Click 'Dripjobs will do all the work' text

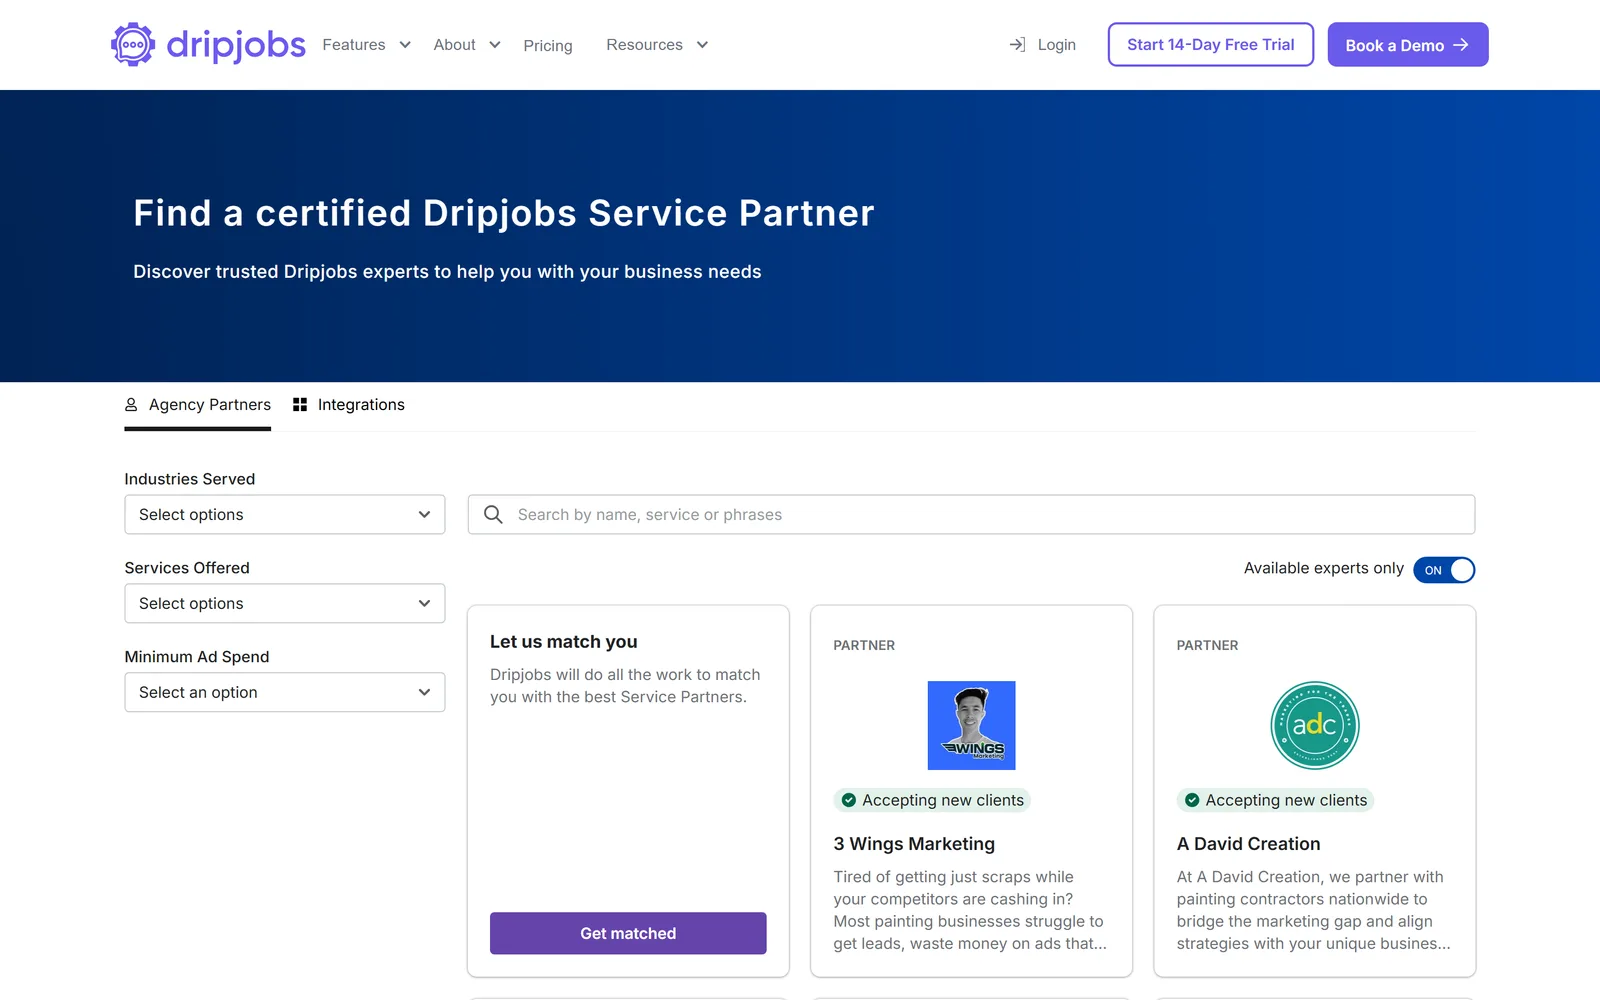[625, 686]
